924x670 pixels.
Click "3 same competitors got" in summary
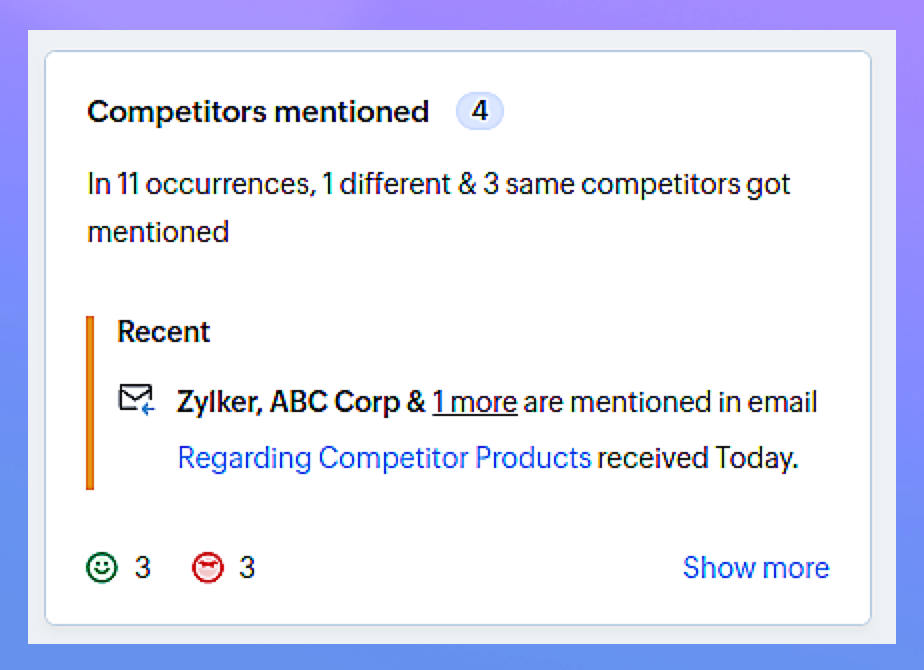coord(637,185)
